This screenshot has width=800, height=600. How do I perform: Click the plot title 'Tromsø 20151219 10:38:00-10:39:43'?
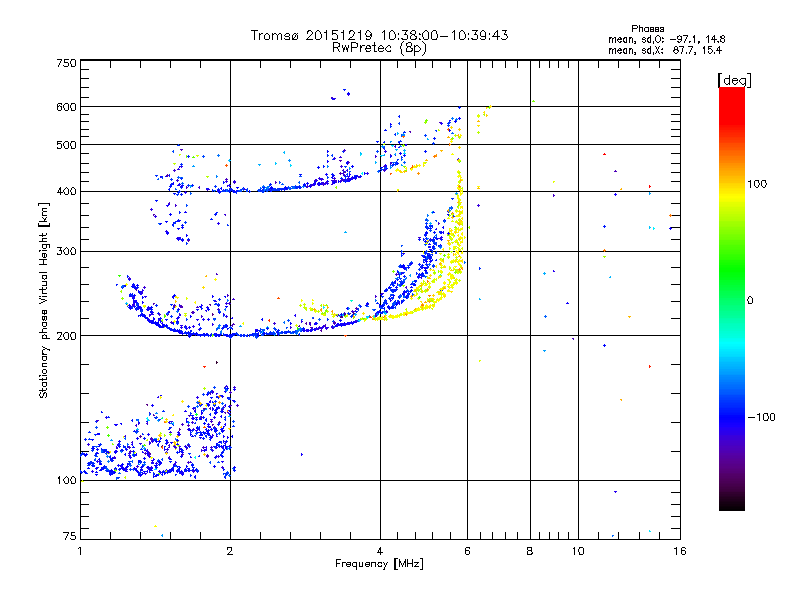coord(379,35)
